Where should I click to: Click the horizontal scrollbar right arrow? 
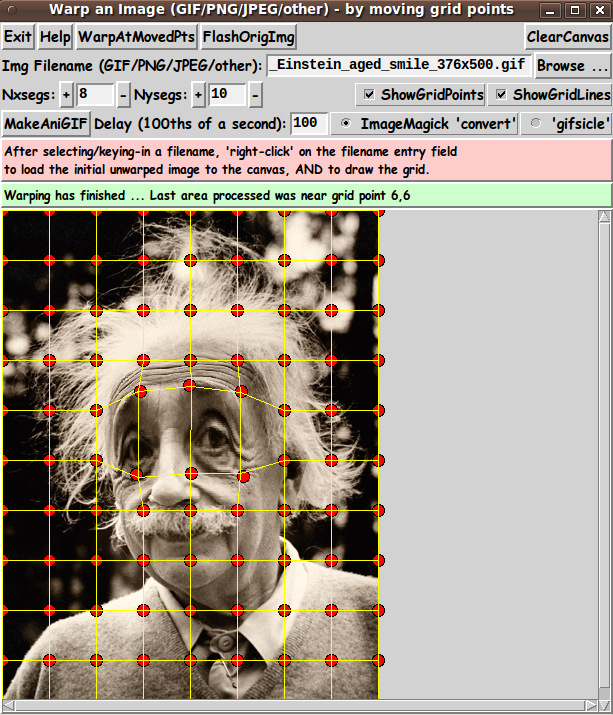(591, 705)
